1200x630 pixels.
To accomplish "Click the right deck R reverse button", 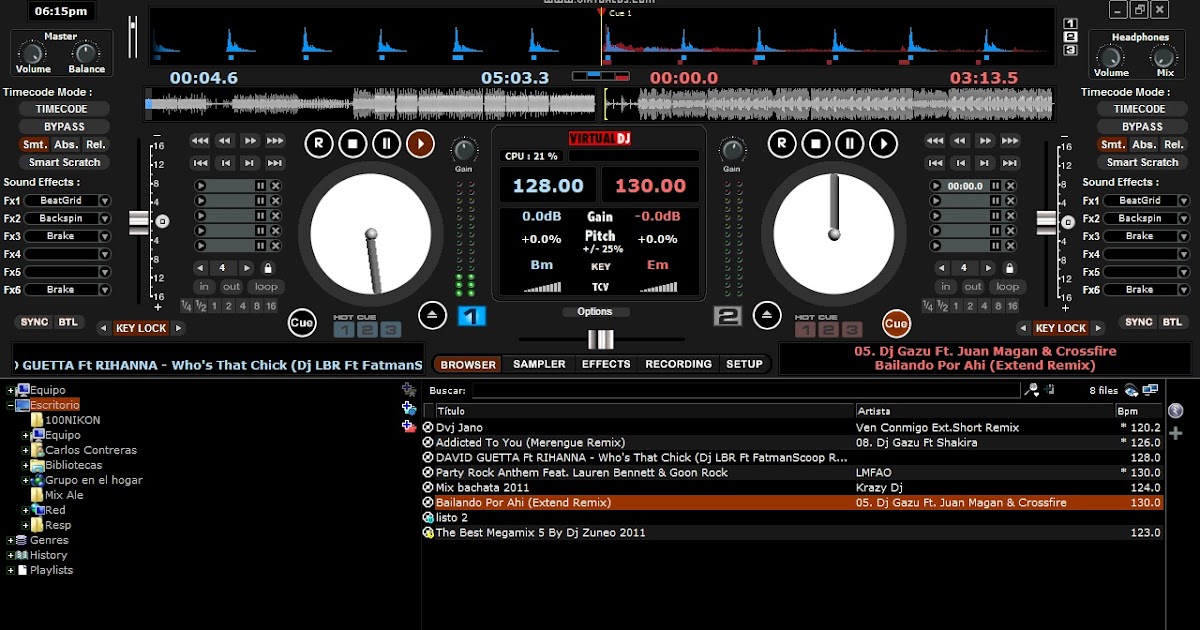I will 781,144.
